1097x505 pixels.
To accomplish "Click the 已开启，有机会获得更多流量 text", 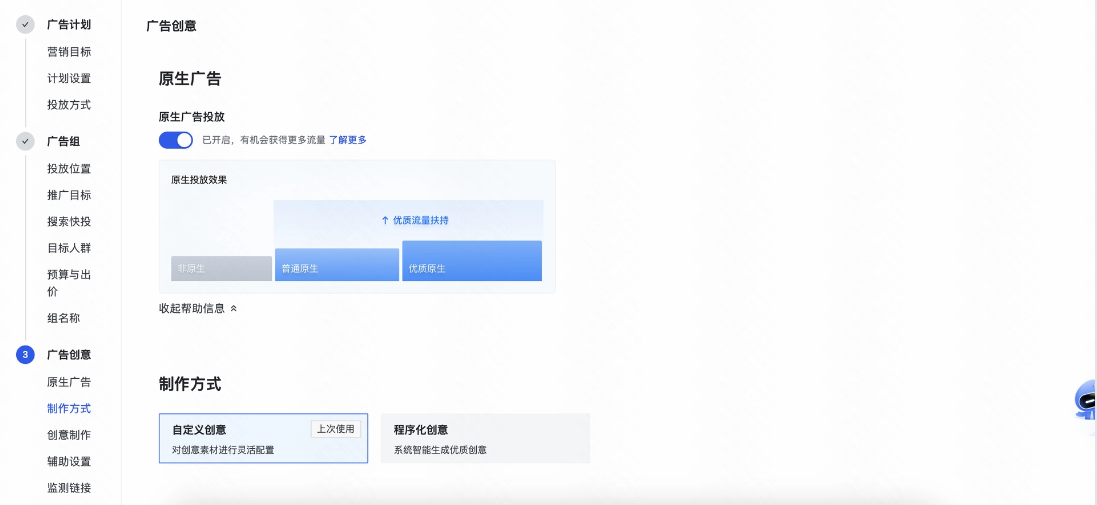I will click(264, 140).
